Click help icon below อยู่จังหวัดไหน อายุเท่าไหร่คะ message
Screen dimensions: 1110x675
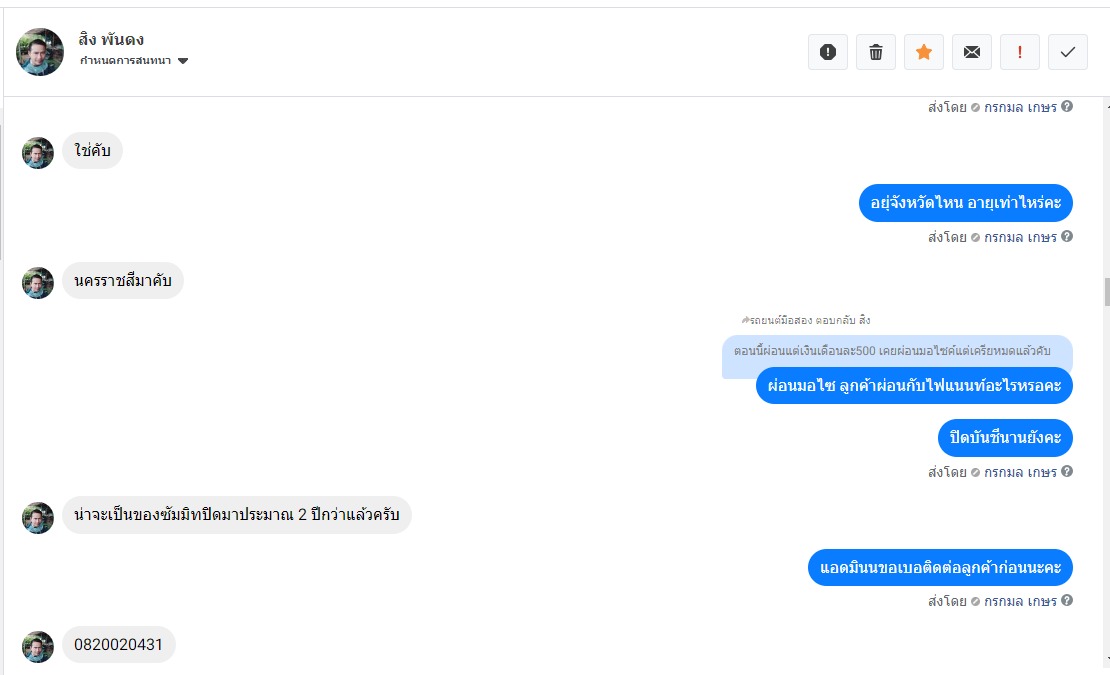1067,237
